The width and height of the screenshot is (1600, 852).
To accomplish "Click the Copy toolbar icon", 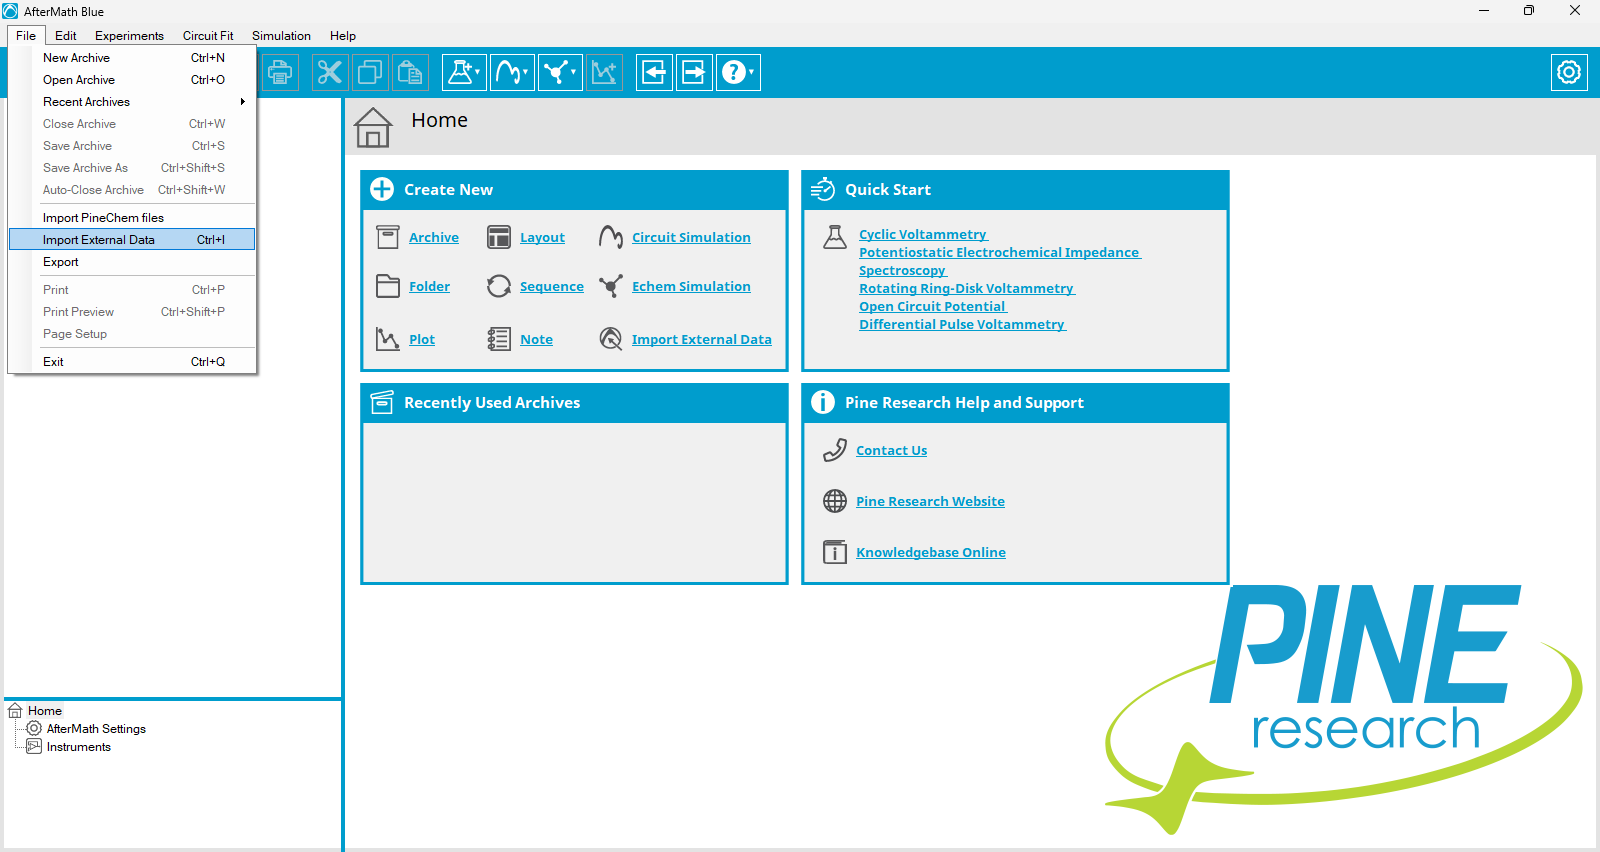I will [x=369, y=72].
